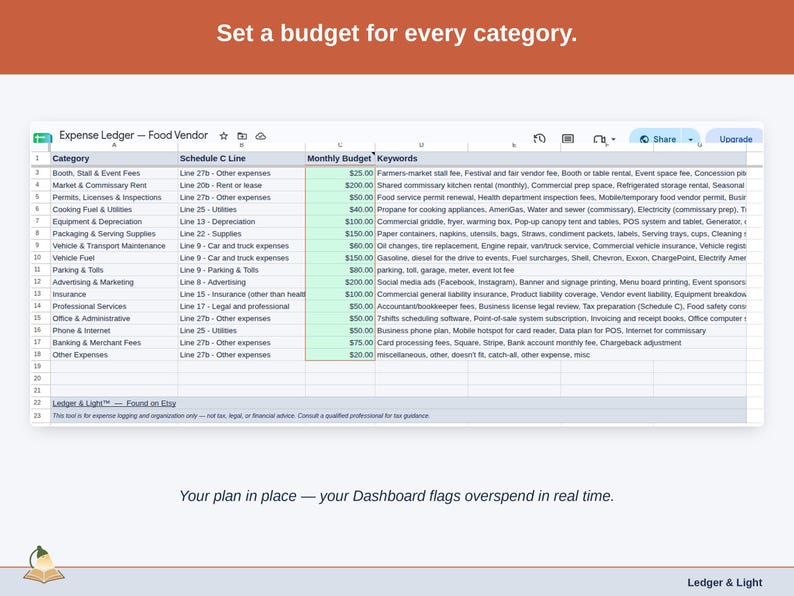Image resolution: width=794 pixels, height=596 pixels.
Task: Select Office & Administrative cell
Action: (x=114, y=319)
